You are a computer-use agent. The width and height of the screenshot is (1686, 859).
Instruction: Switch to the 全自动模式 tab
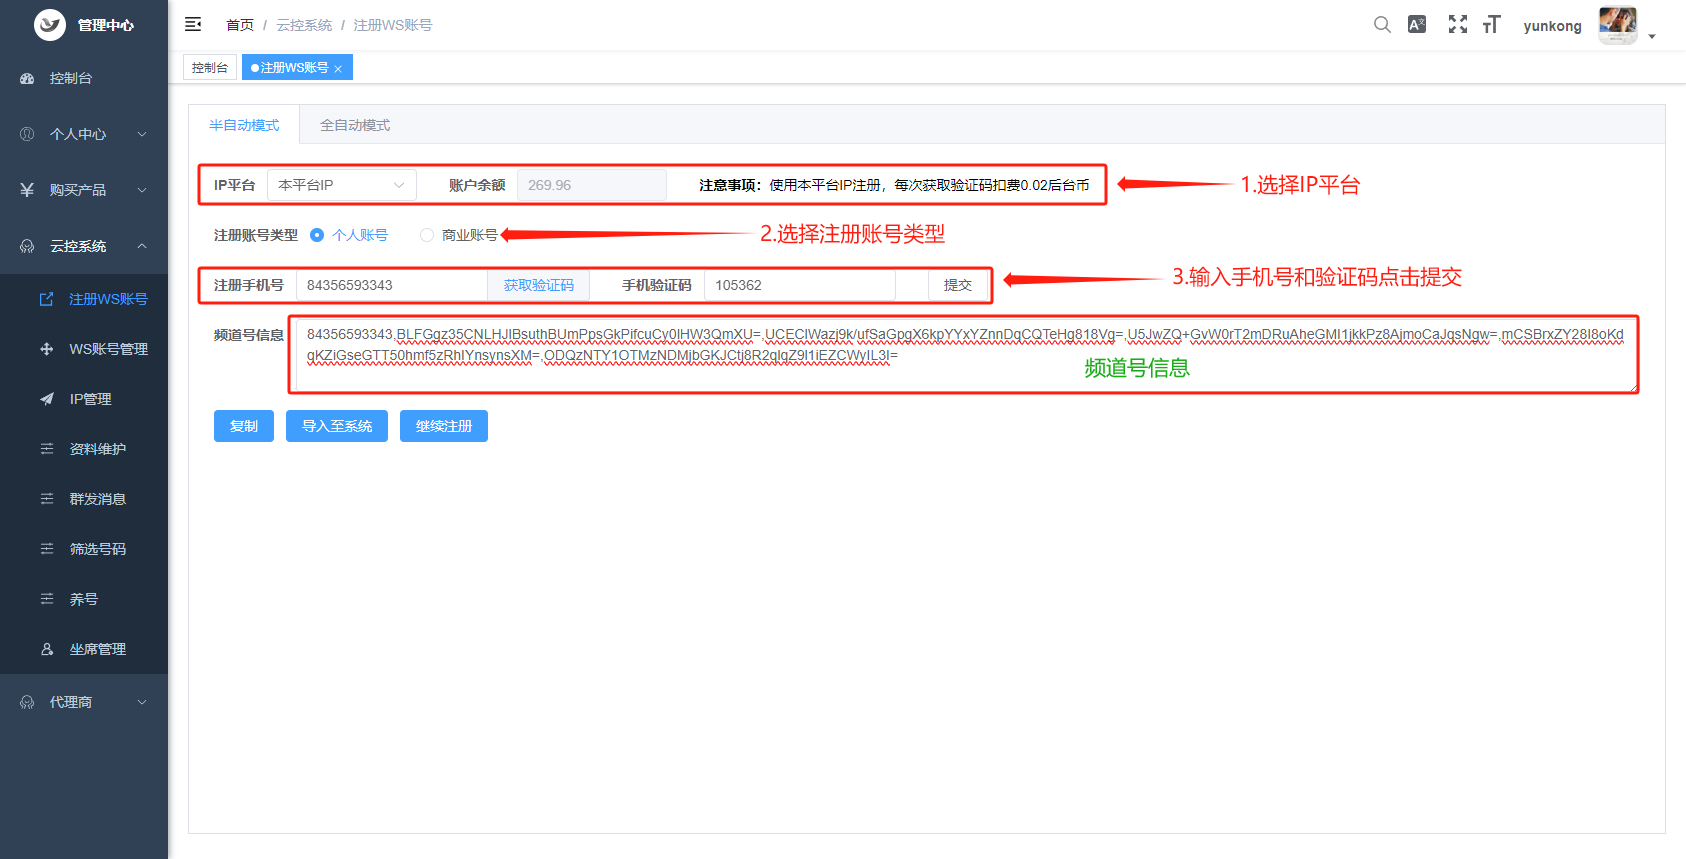[x=355, y=125]
